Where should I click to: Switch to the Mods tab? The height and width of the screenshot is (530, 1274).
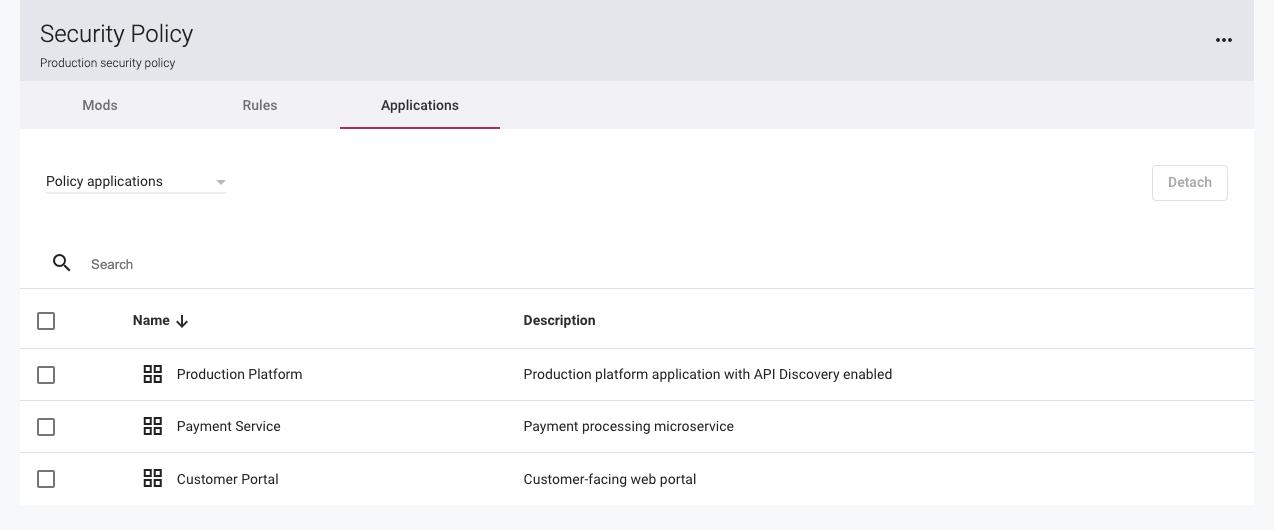[100, 105]
